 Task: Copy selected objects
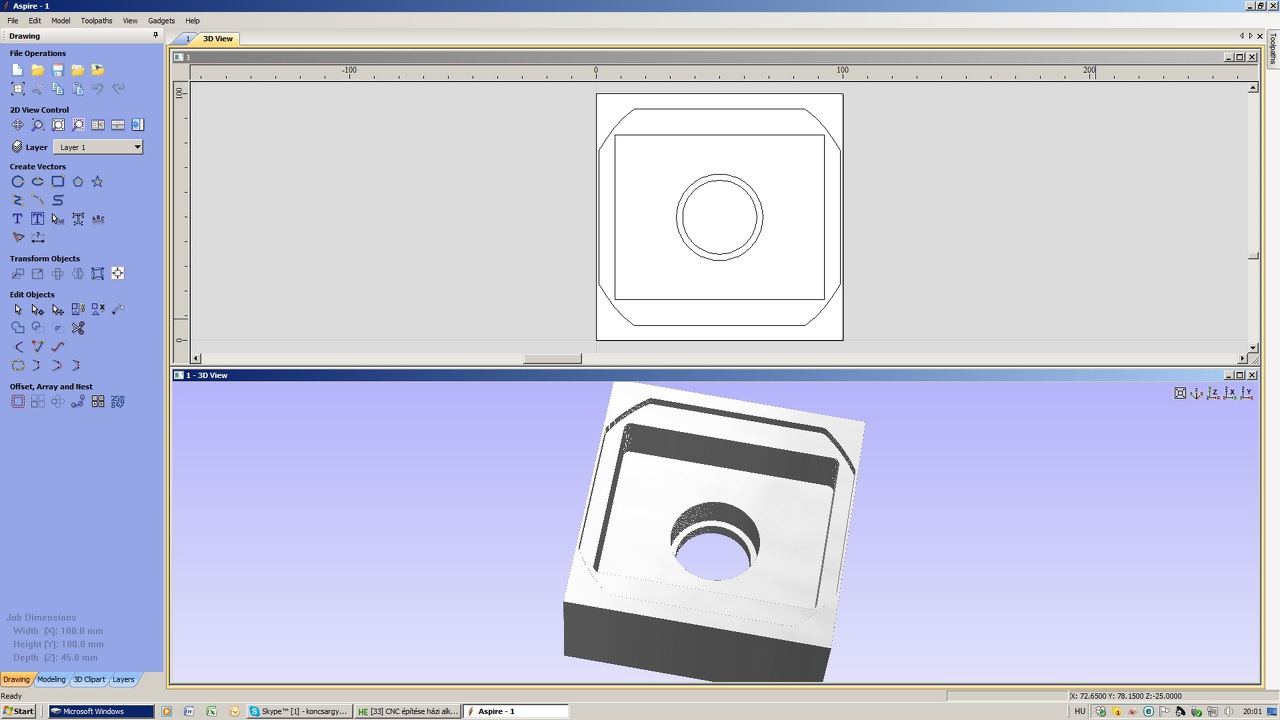point(58,89)
